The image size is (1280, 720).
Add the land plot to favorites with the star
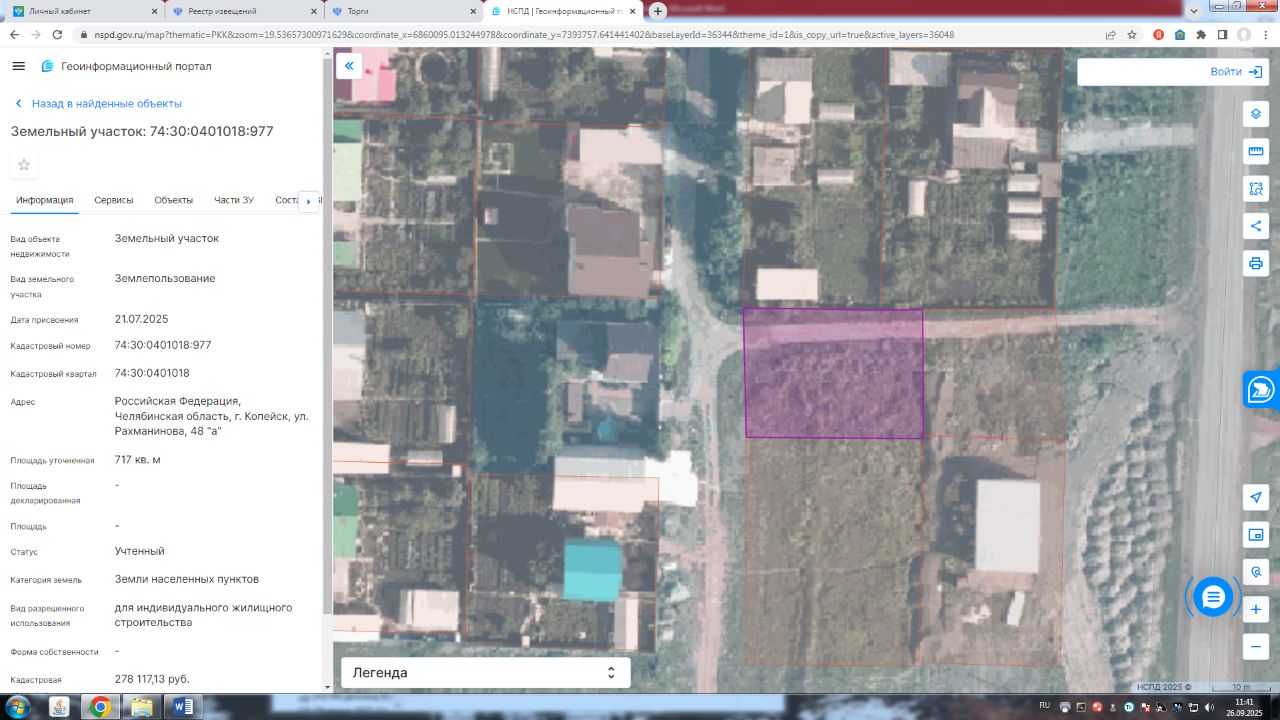pos(24,165)
